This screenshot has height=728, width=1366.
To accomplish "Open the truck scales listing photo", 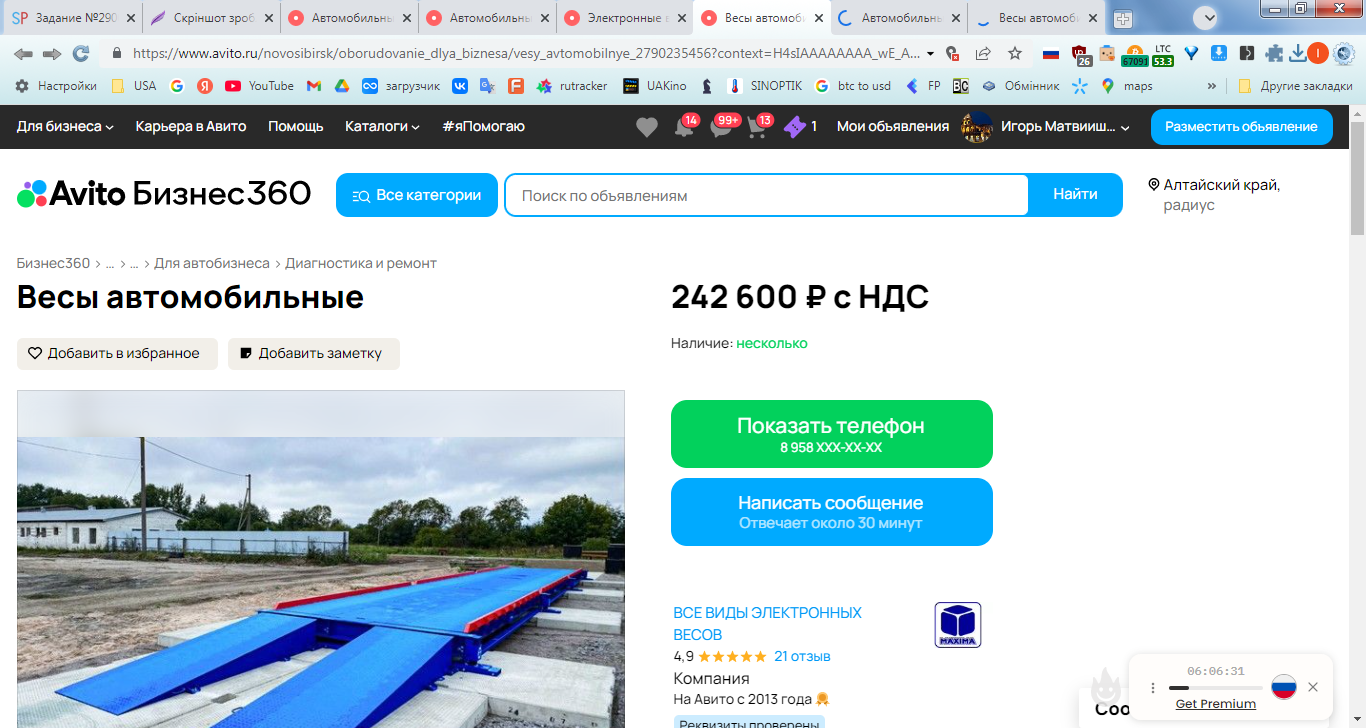I will pos(321,559).
